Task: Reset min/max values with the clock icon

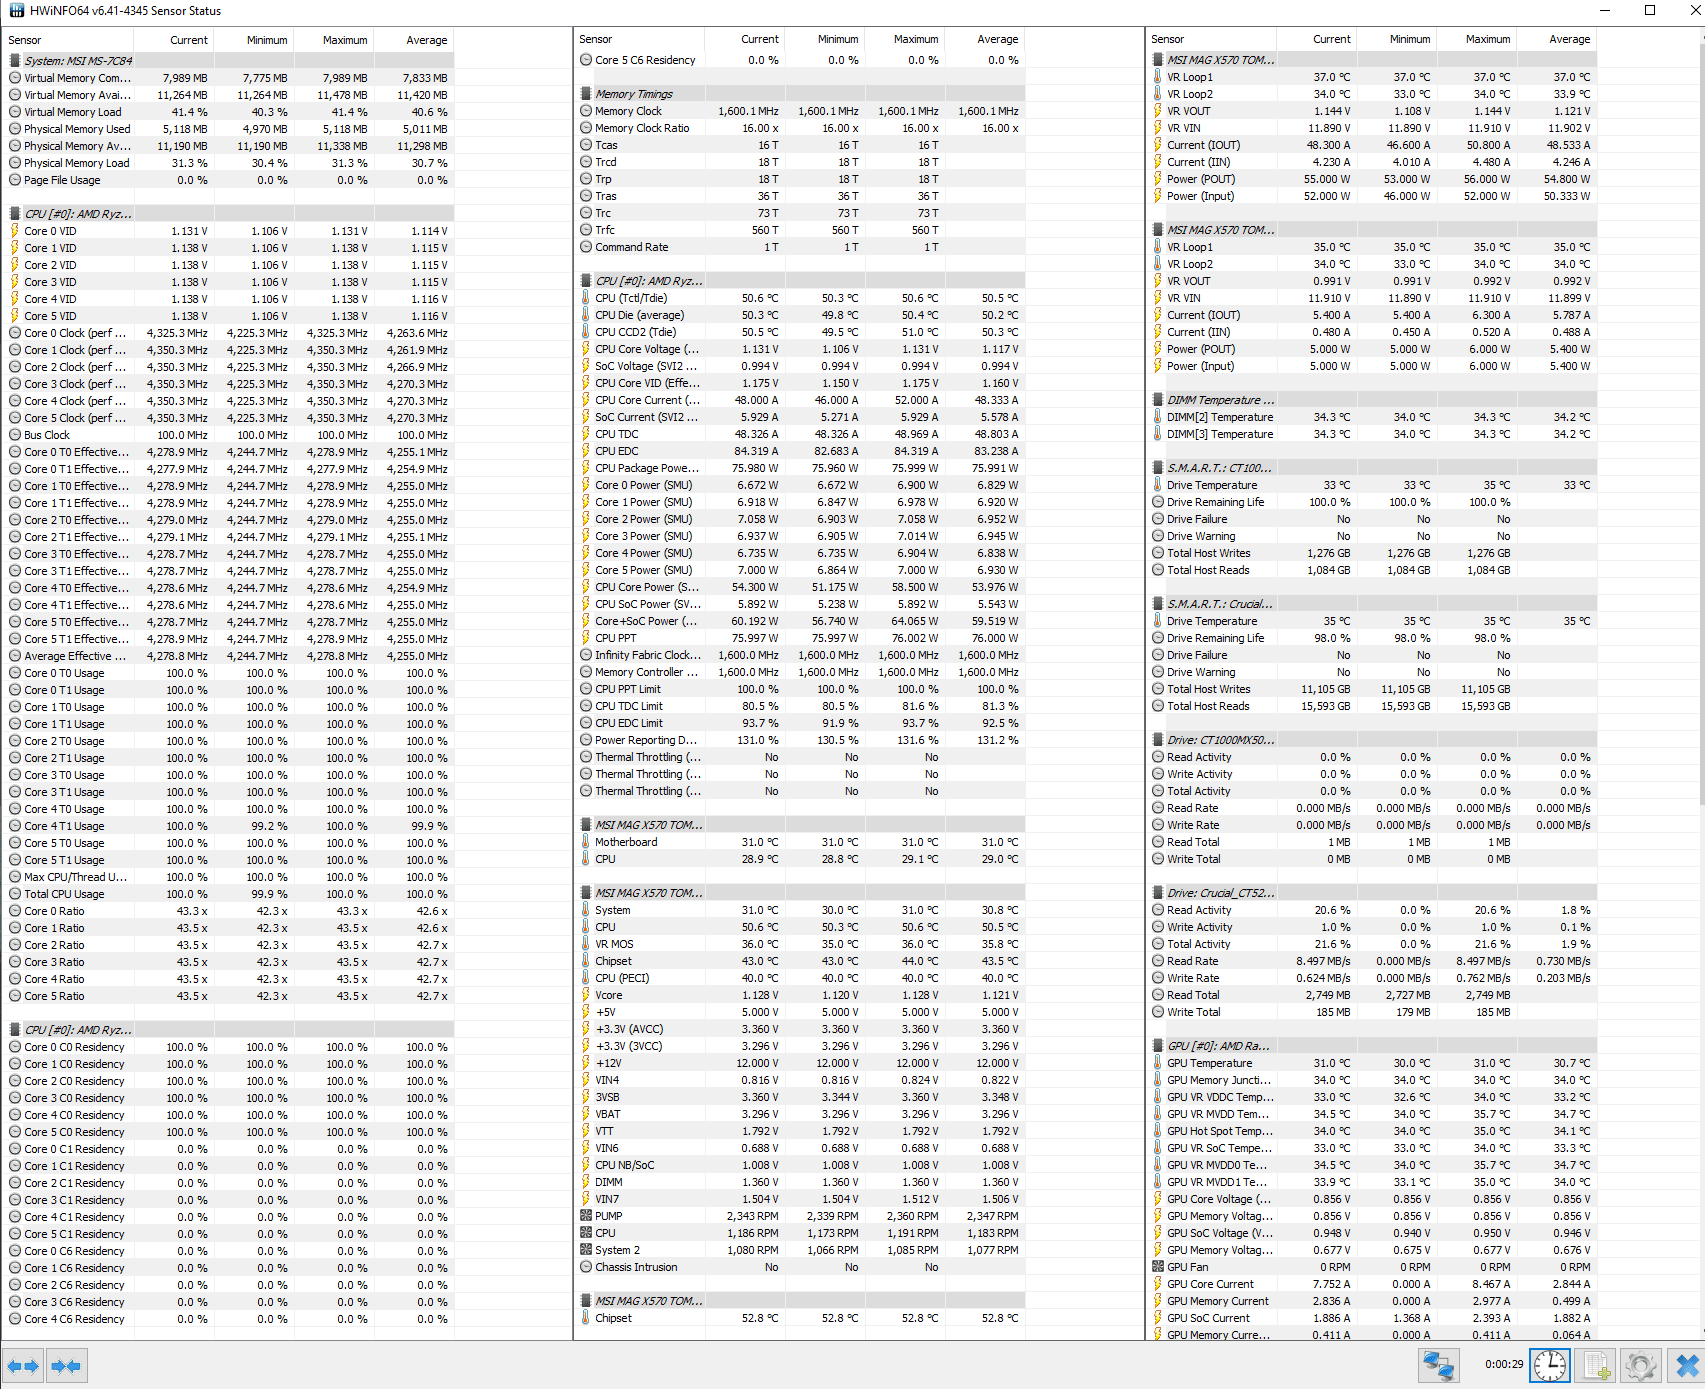Action: (1550, 1366)
